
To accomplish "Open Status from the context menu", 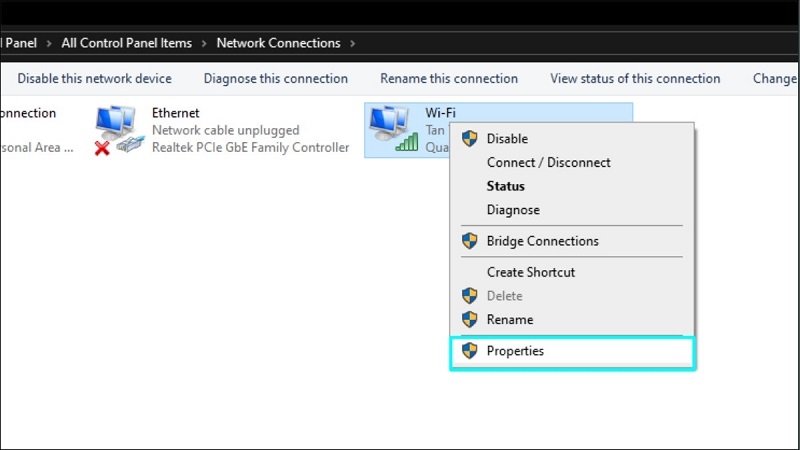I will tap(505, 186).
